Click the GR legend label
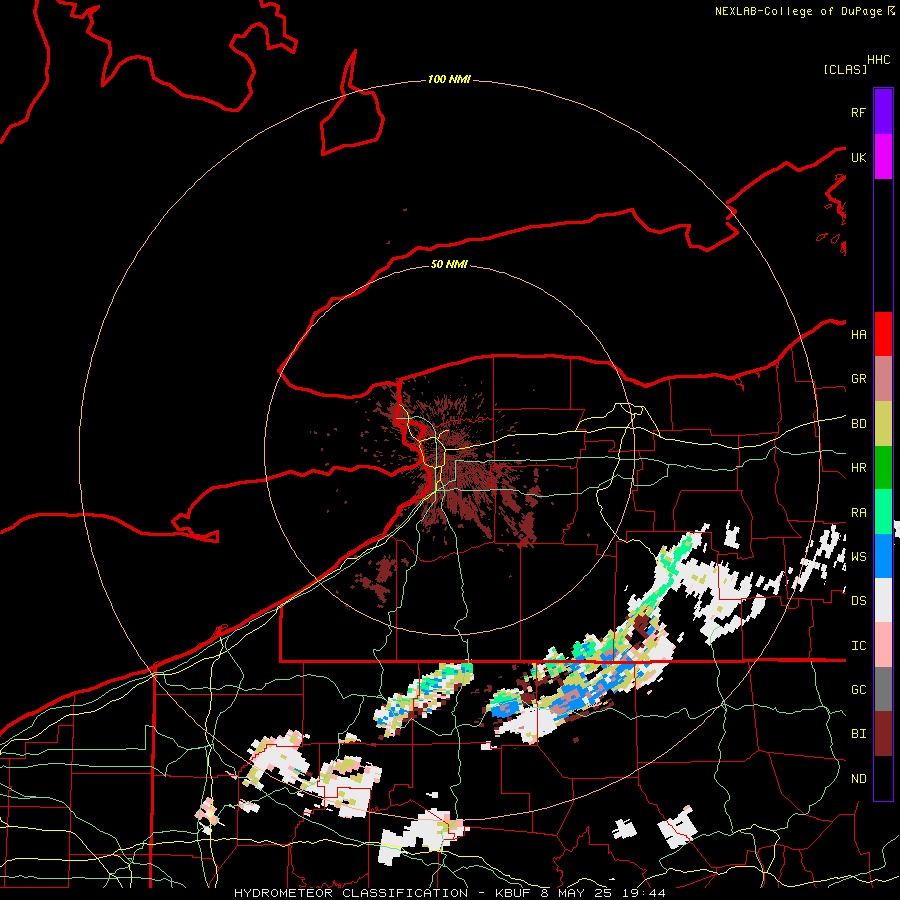The width and height of the screenshot is (900, 900). tap(858, 379)
